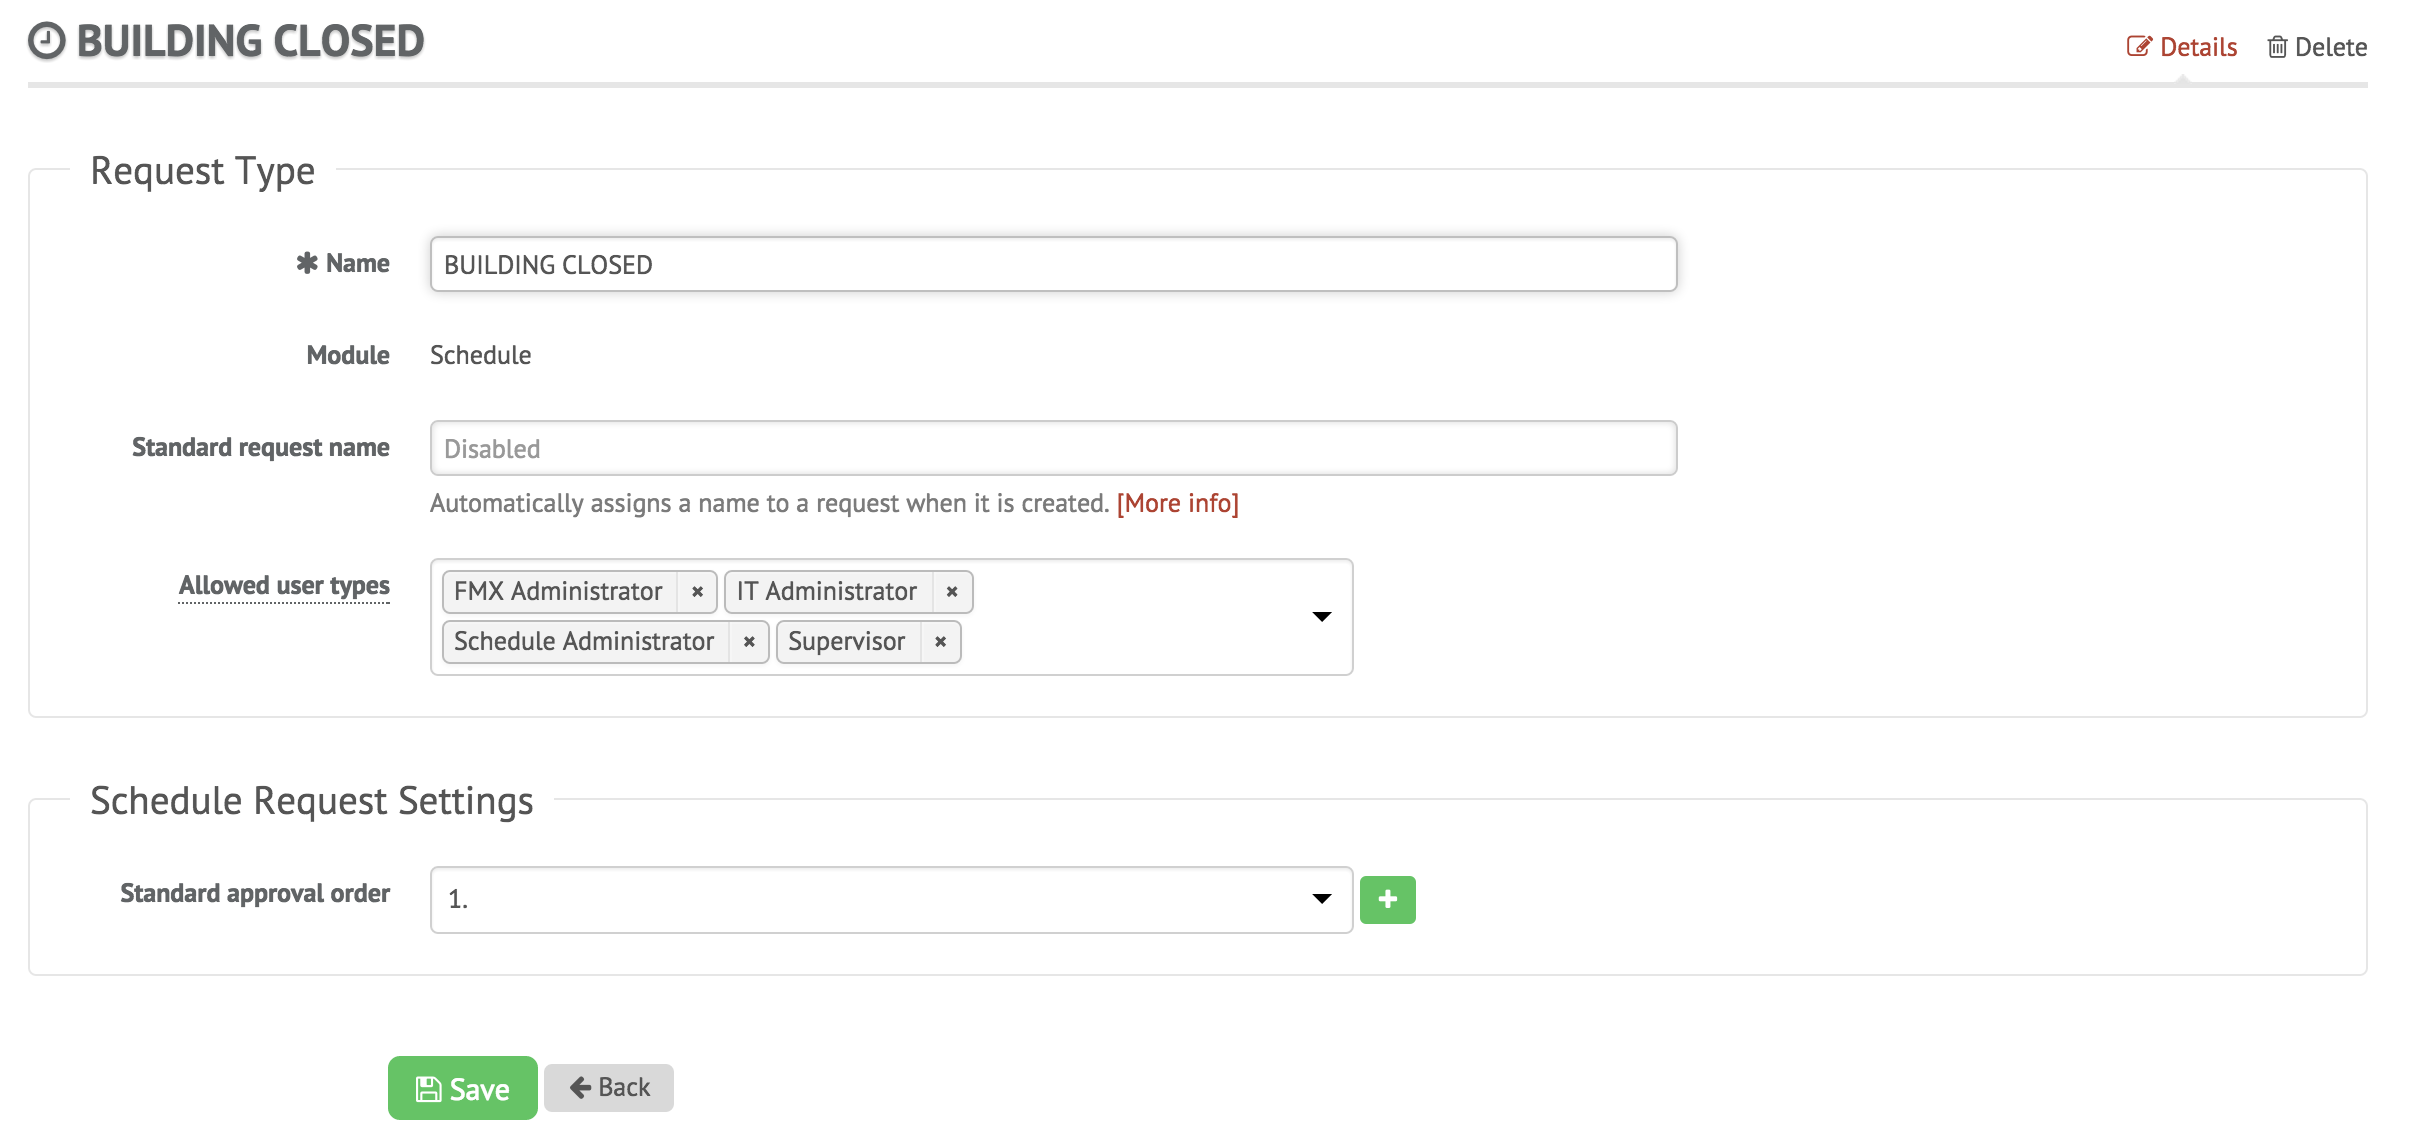Remove IT Administrator tag with its x

click(x=952, y=591)
